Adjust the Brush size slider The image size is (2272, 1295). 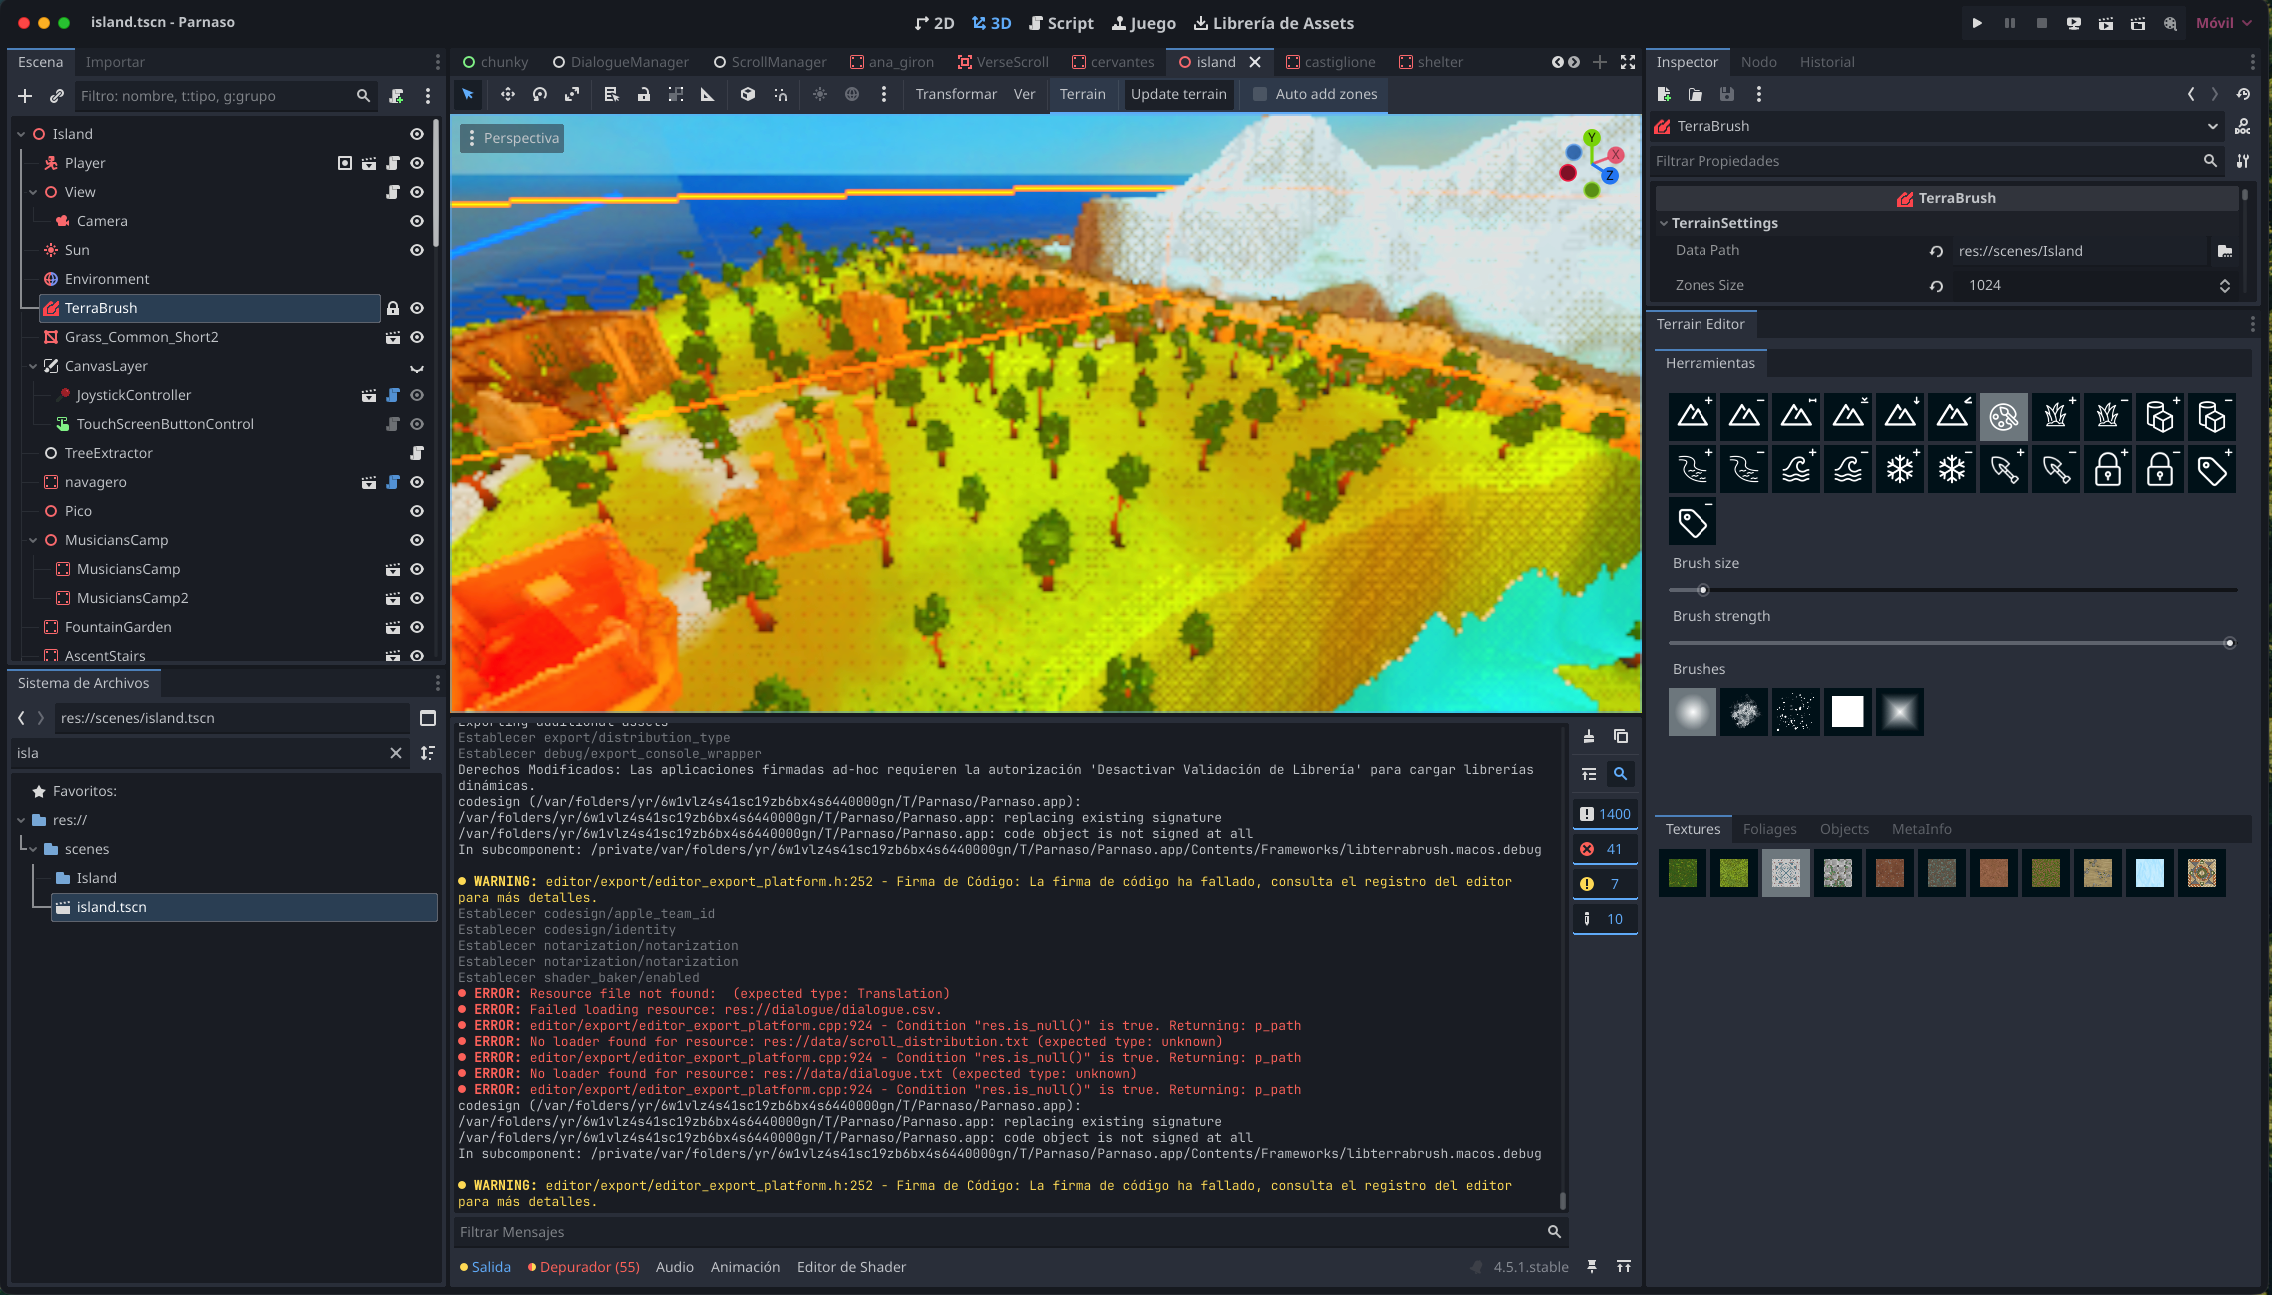click(x=1703, y=590)
